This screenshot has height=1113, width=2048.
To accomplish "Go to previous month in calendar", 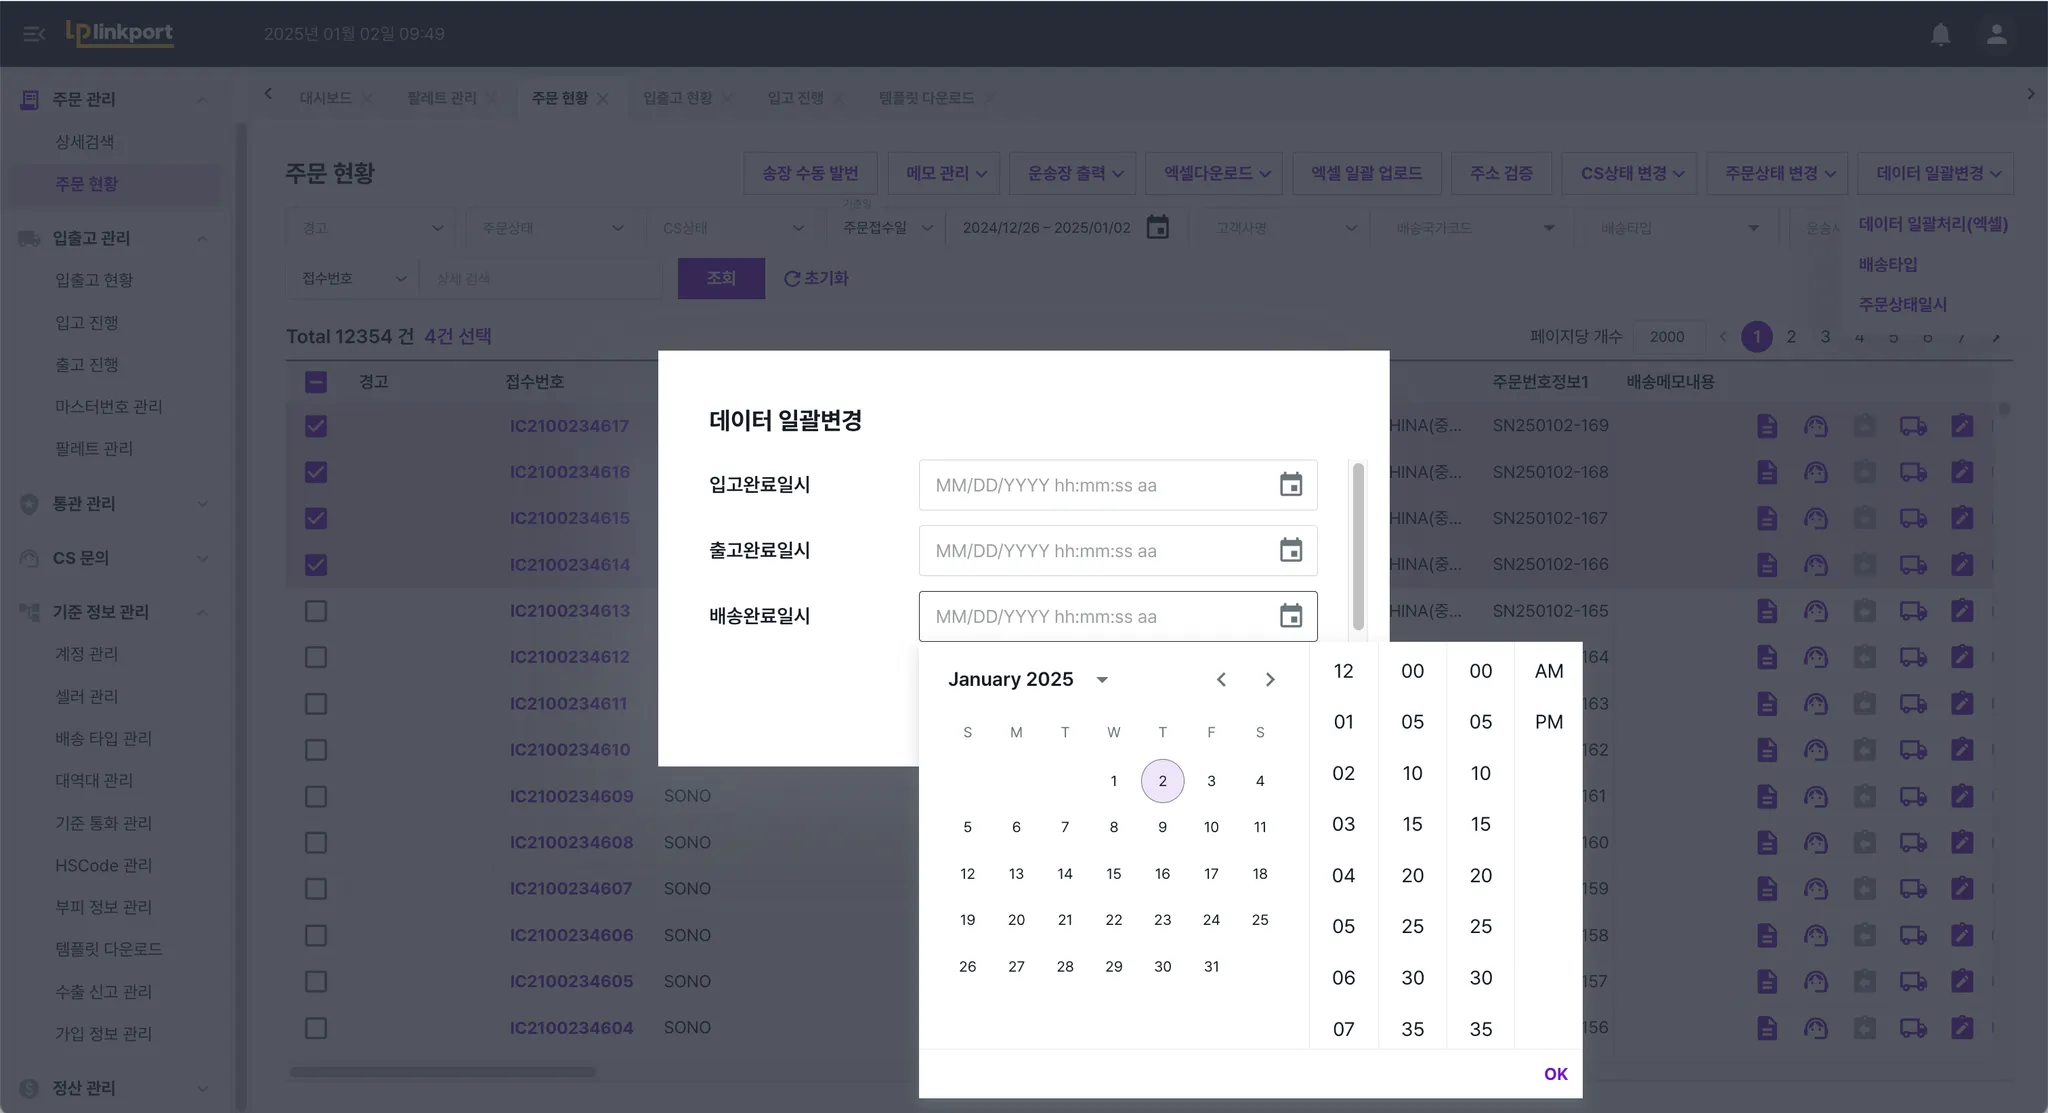I will click(1221, 680).
